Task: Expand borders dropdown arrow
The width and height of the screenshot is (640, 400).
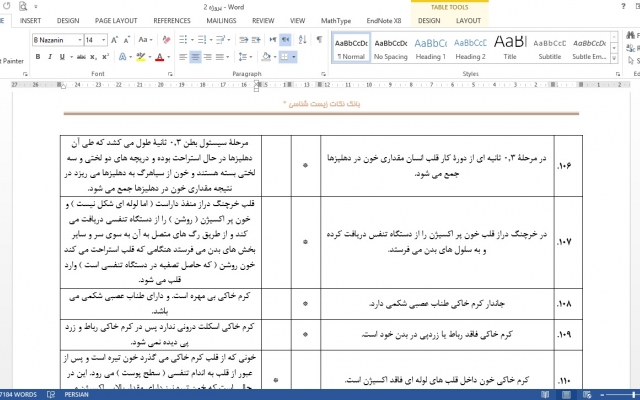Action: click(293, 57)
